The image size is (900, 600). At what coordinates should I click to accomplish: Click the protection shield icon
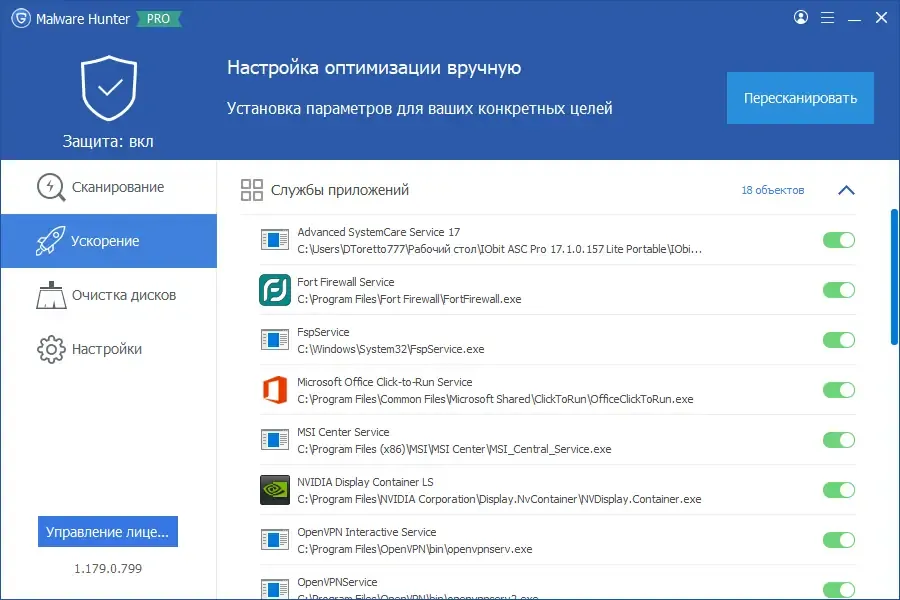coord(109,88)
